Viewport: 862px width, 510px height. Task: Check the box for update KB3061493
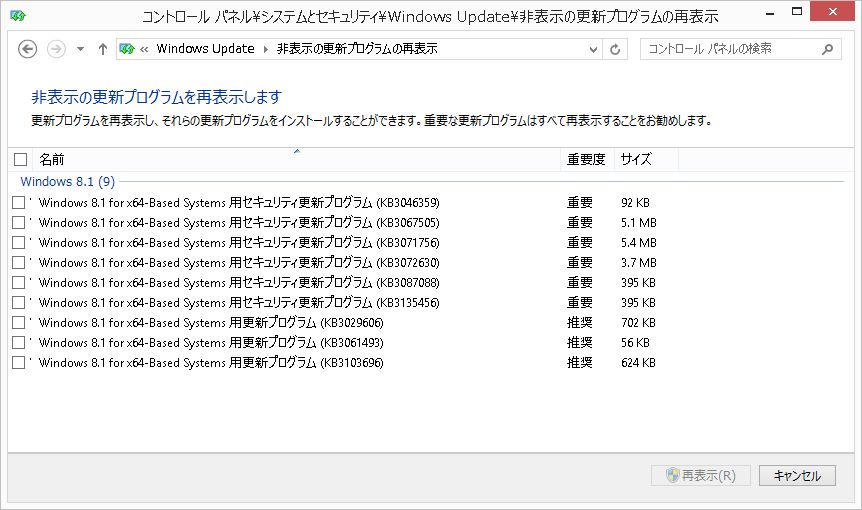[19, 342]
